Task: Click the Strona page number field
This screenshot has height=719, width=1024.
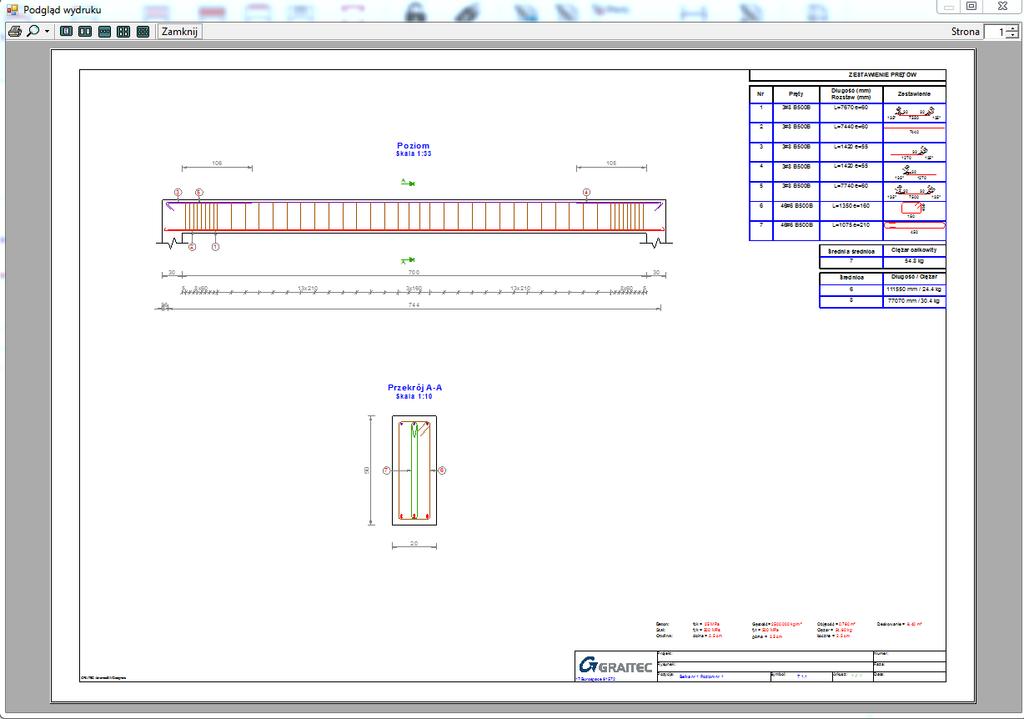Action: tap(995, 31)
